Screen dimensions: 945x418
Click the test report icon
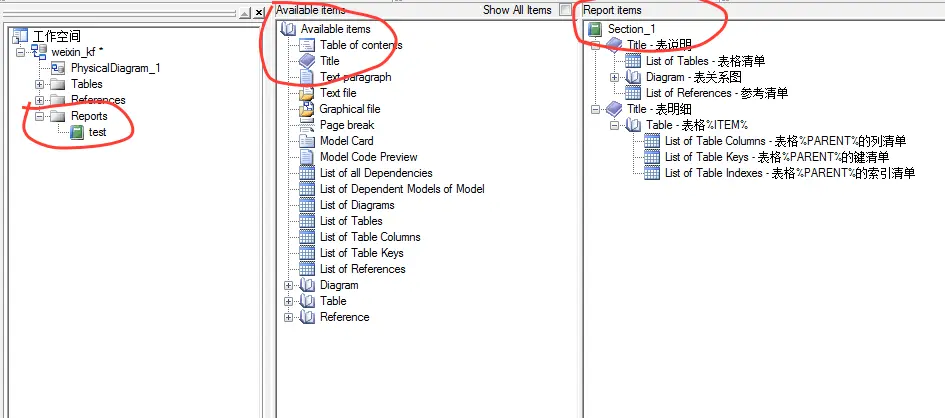click(77, 133)
